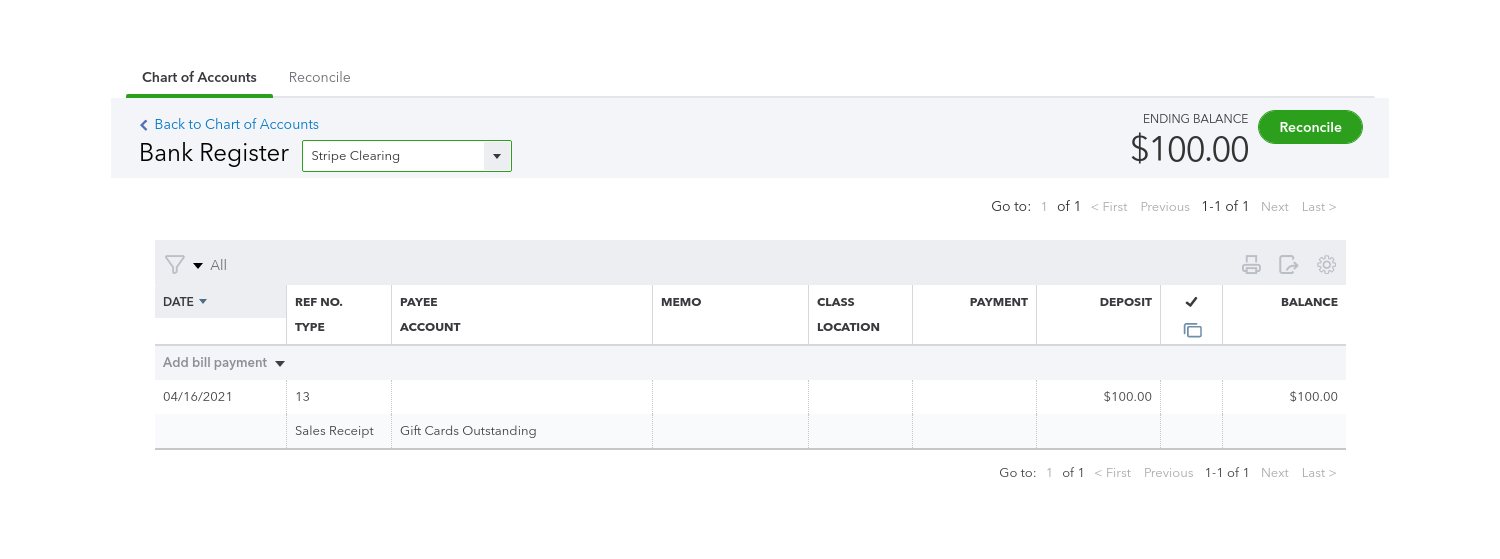
Task: Click the reconcile status cell for the $100.00 deposit
Action: pos(1191,397)
